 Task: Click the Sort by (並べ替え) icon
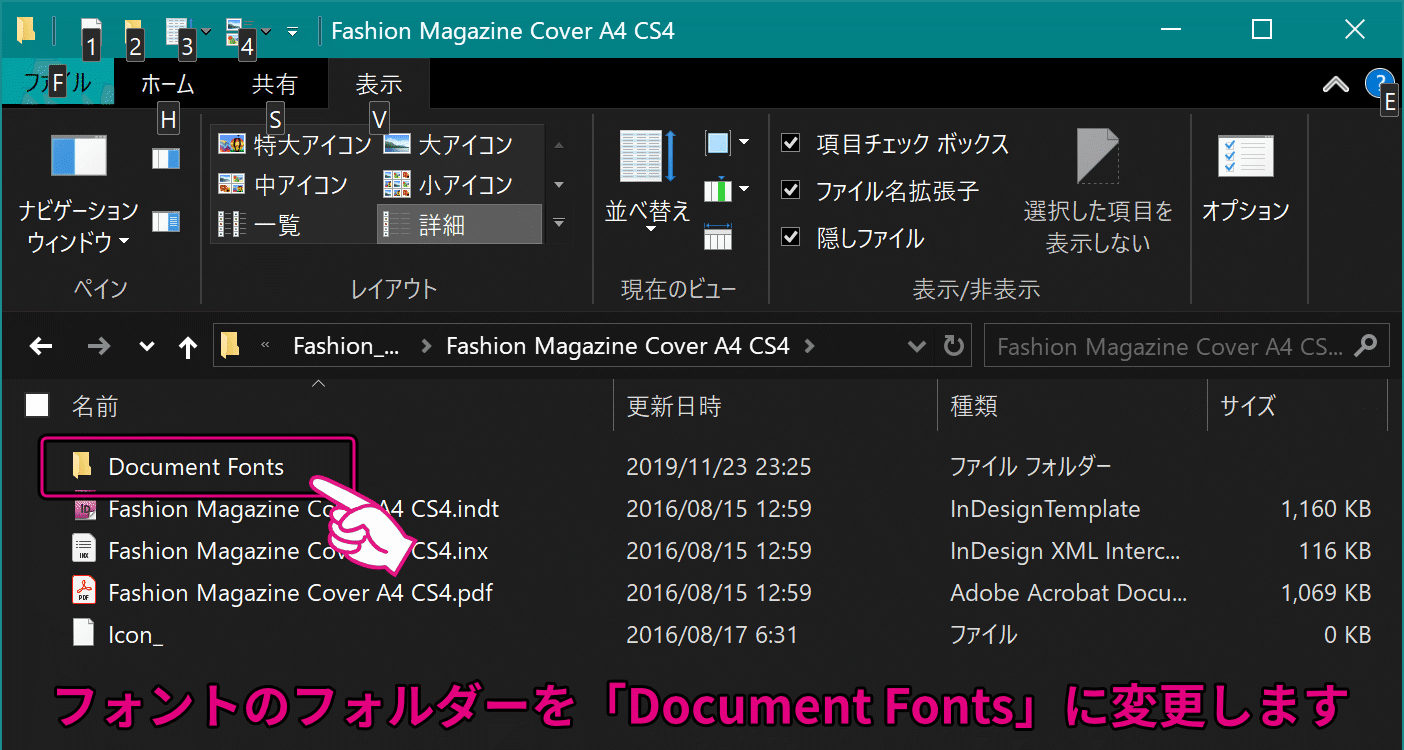(647, 159)
